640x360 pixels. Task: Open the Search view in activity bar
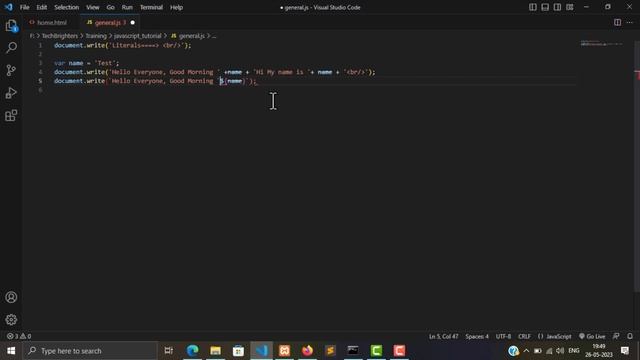pyautogui.click(x=11, y=48)
